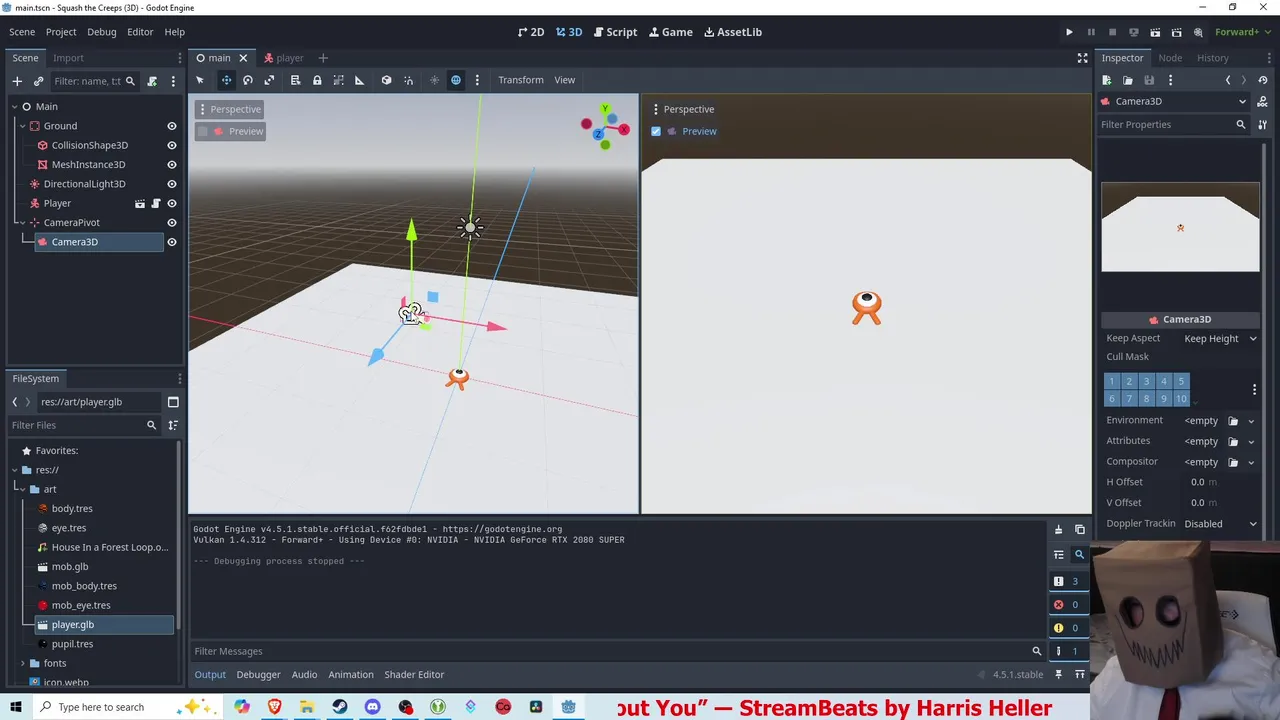Image resolution: width=1280 pixels, height=720 pixels.
Task: Uncheck Preview in the right viewport
Action: coord(656,131)
